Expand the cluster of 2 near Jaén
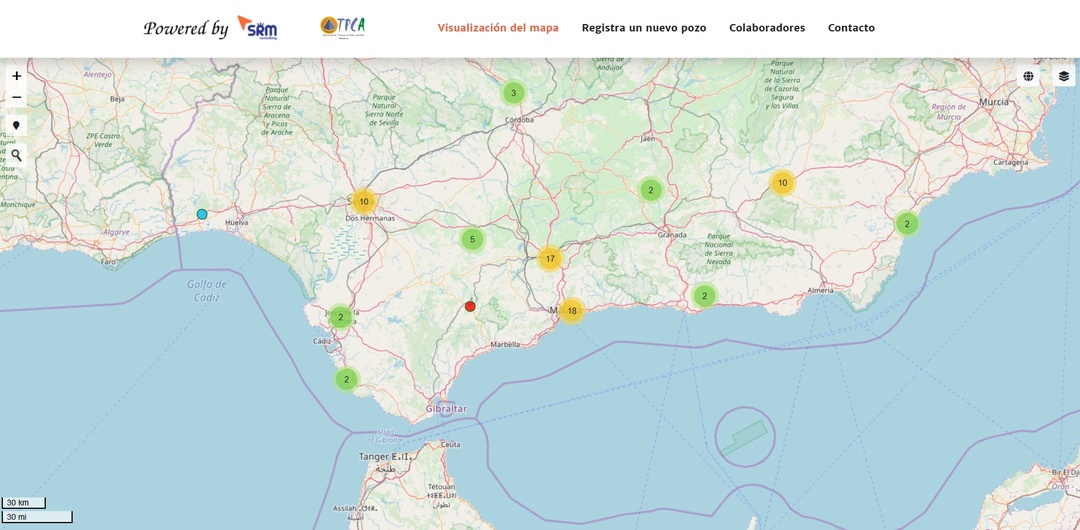 (651, 190)
